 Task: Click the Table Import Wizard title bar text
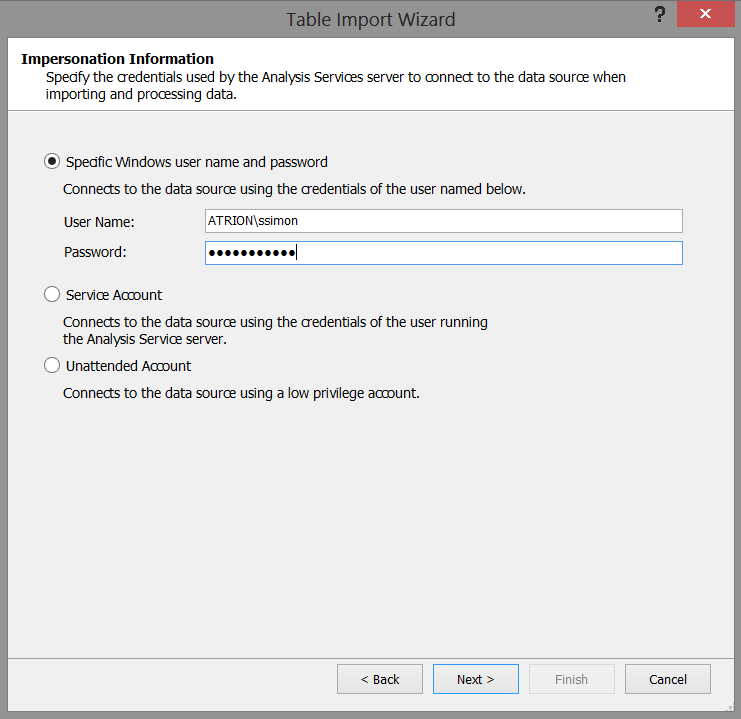tap(370, 19)
